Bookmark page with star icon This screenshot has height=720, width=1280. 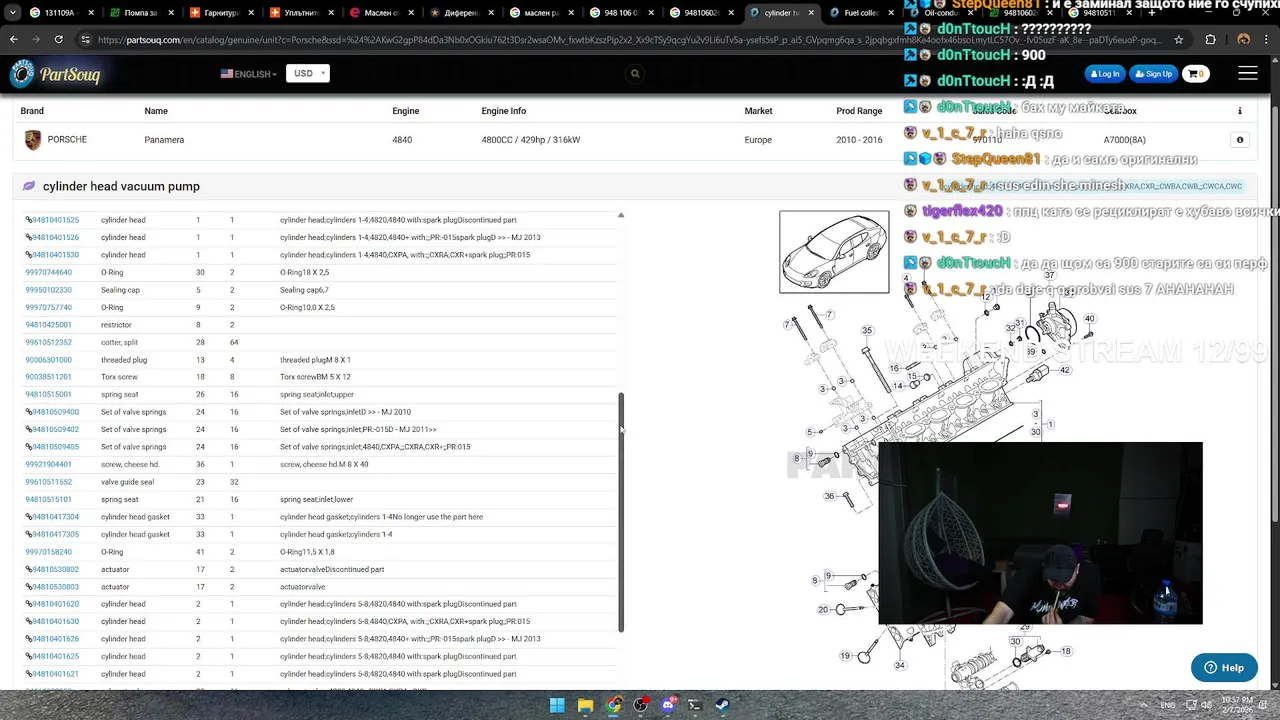[1179, 40]
